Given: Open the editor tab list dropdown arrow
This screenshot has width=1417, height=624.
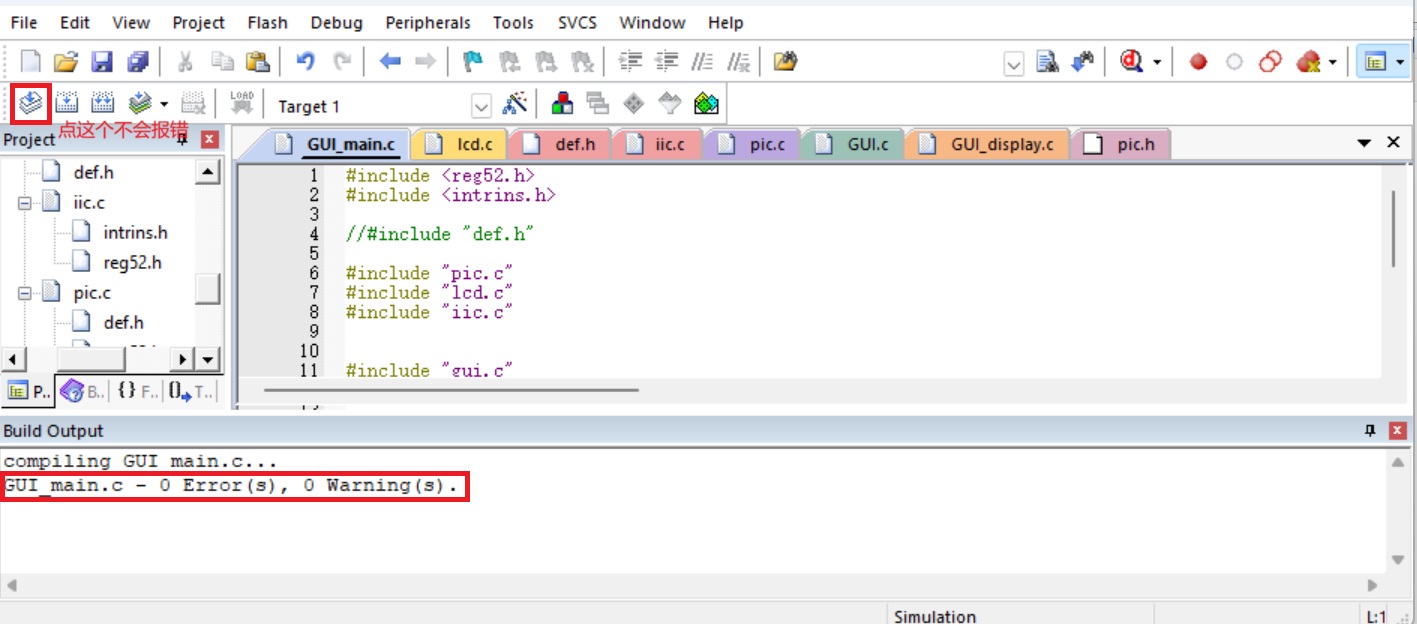Looking at the screenshot, I should coord(1364,143).
